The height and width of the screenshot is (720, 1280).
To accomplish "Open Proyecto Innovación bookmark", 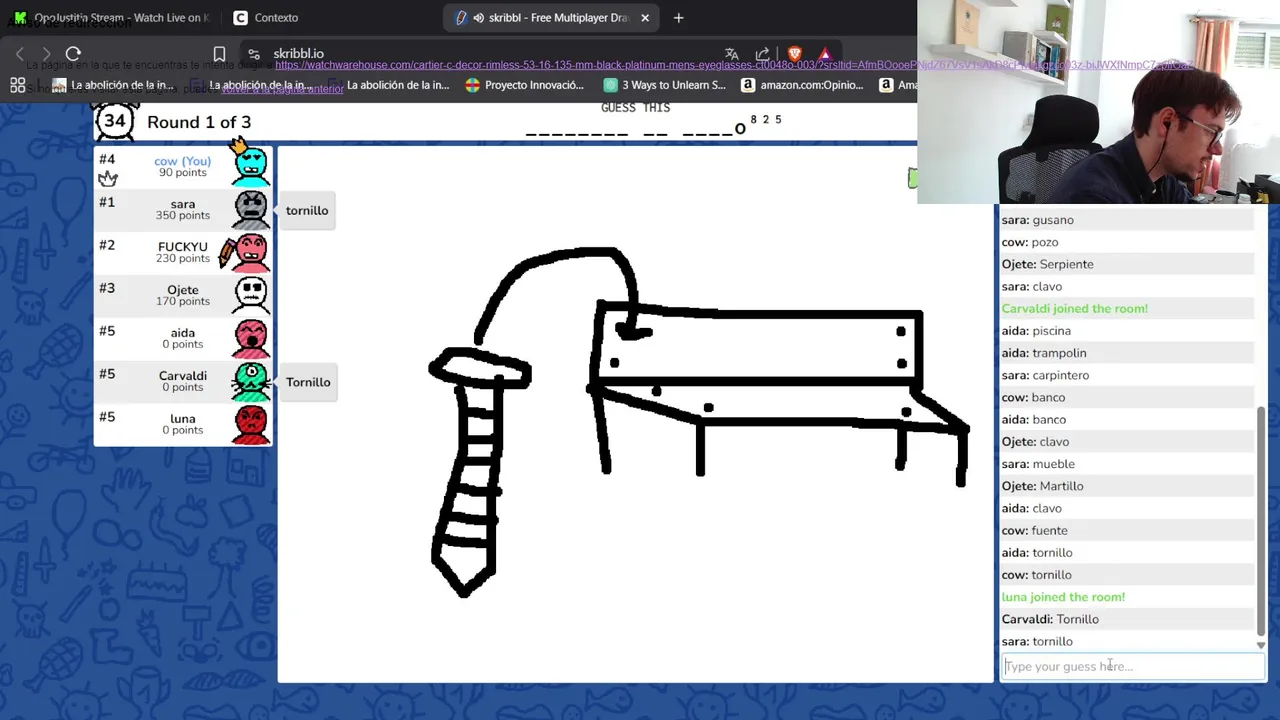I will [524, 85].
